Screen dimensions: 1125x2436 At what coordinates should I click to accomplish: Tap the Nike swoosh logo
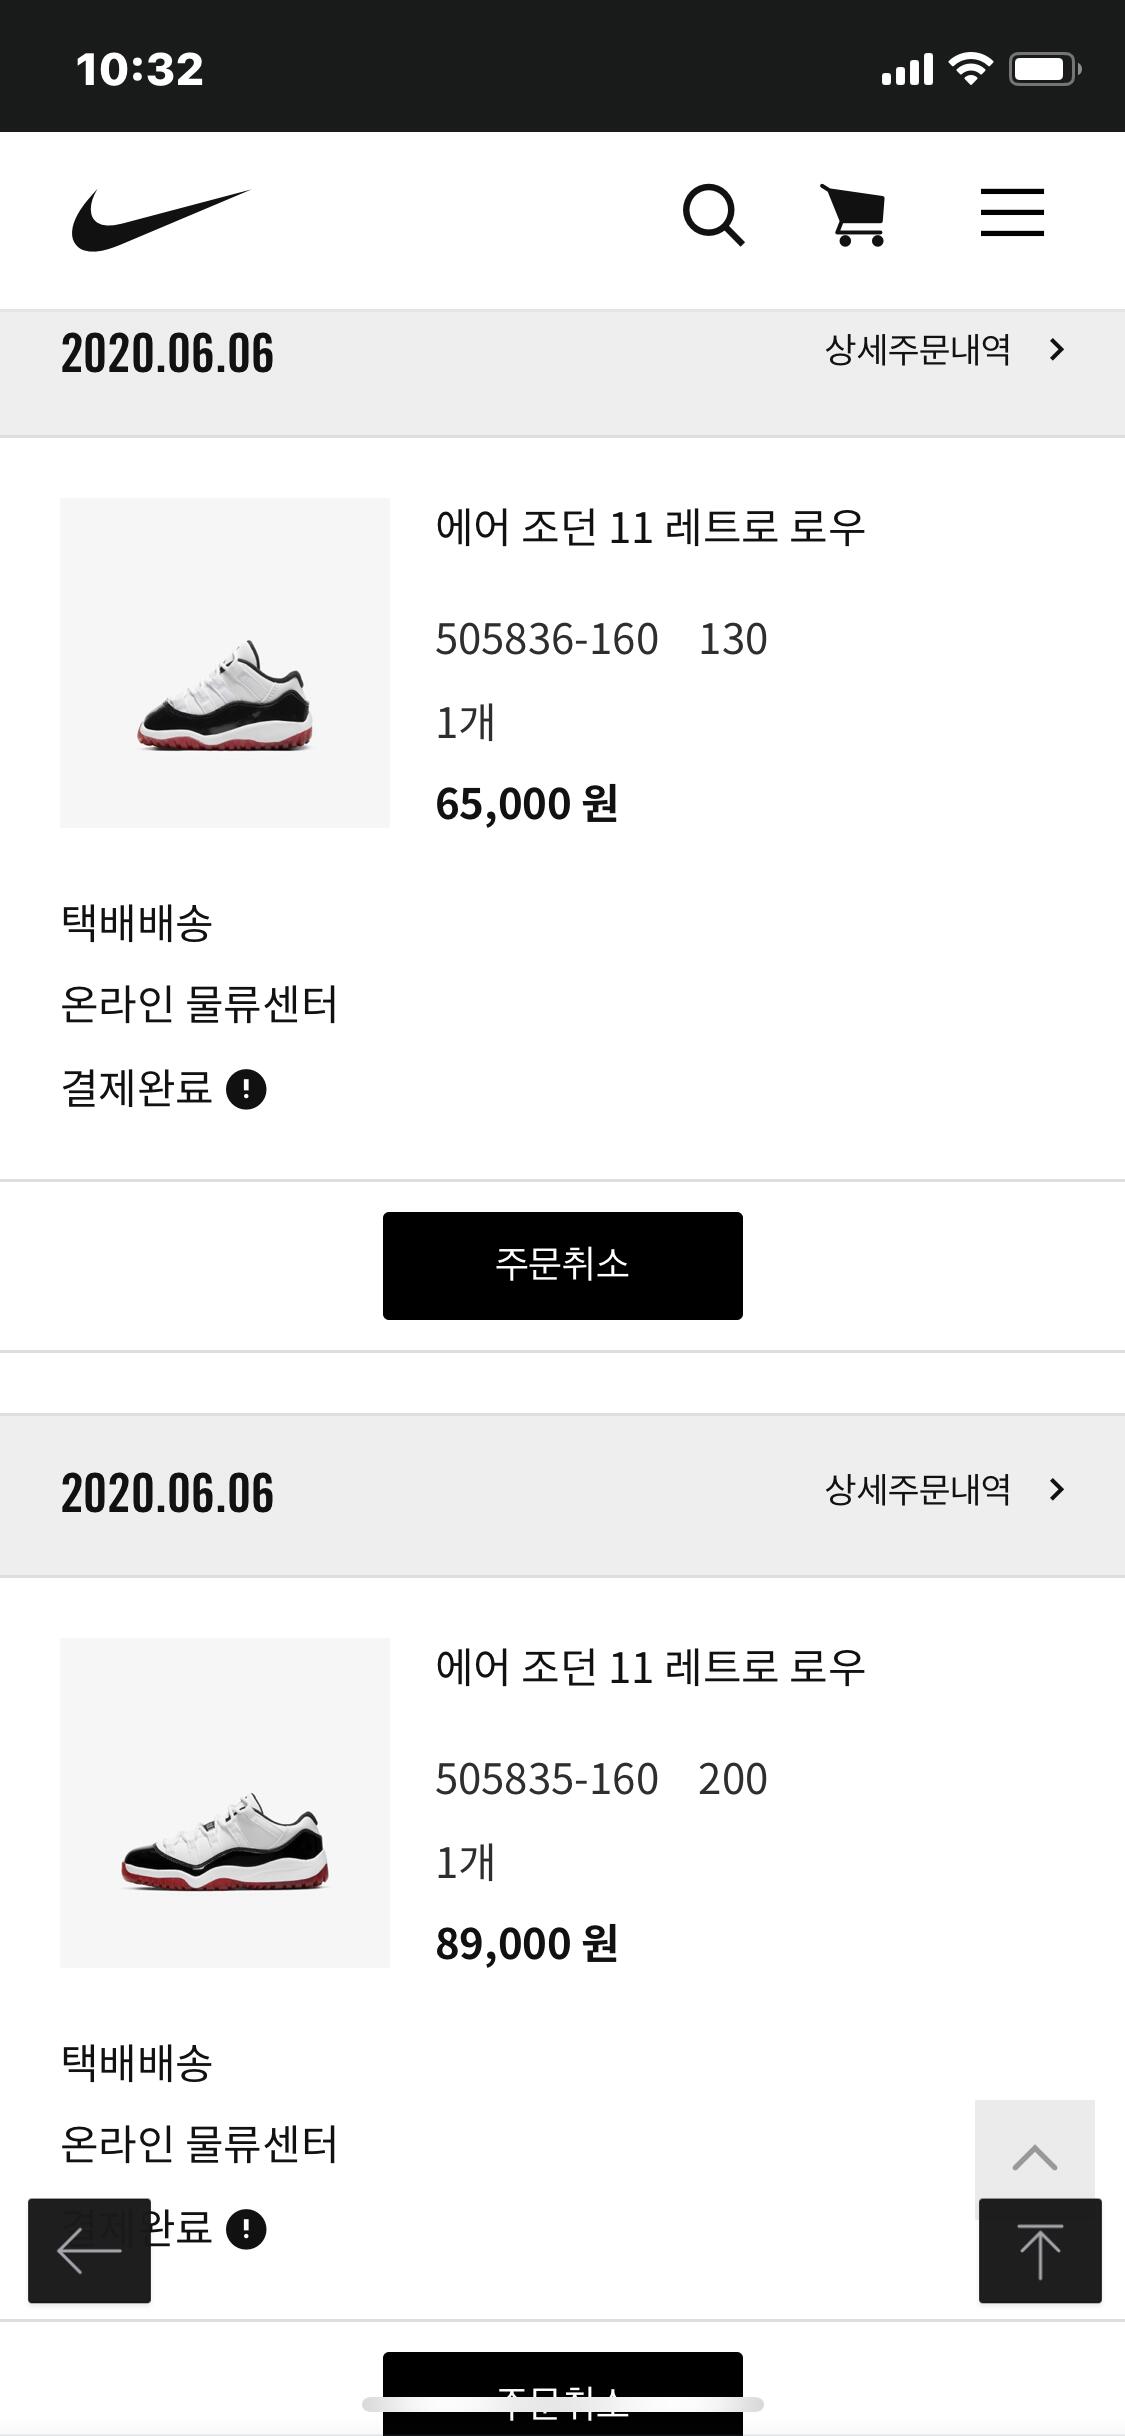click(160, 219)
